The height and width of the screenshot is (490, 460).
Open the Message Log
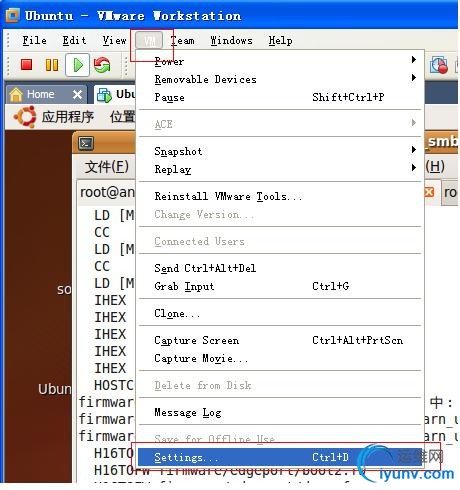pyautogui.click(x=280, y=413)
